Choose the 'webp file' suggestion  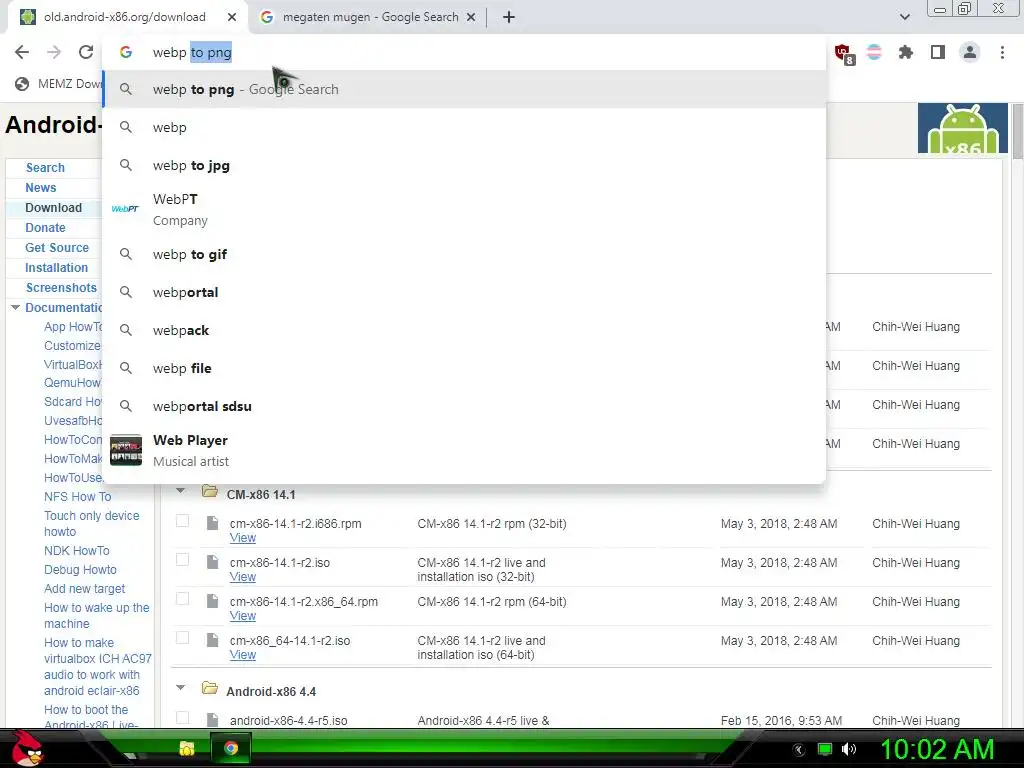click(464, 368)
